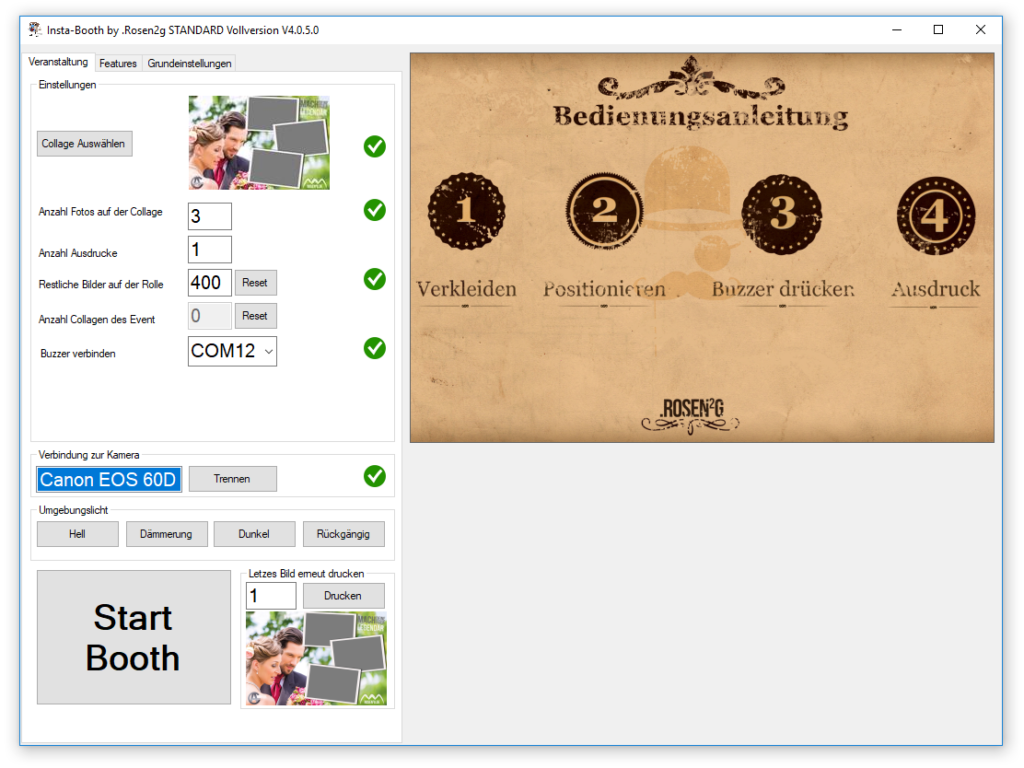Click the big Start Booth button
Viewport: 1024px width, 768px height.
tap(133, 637)
